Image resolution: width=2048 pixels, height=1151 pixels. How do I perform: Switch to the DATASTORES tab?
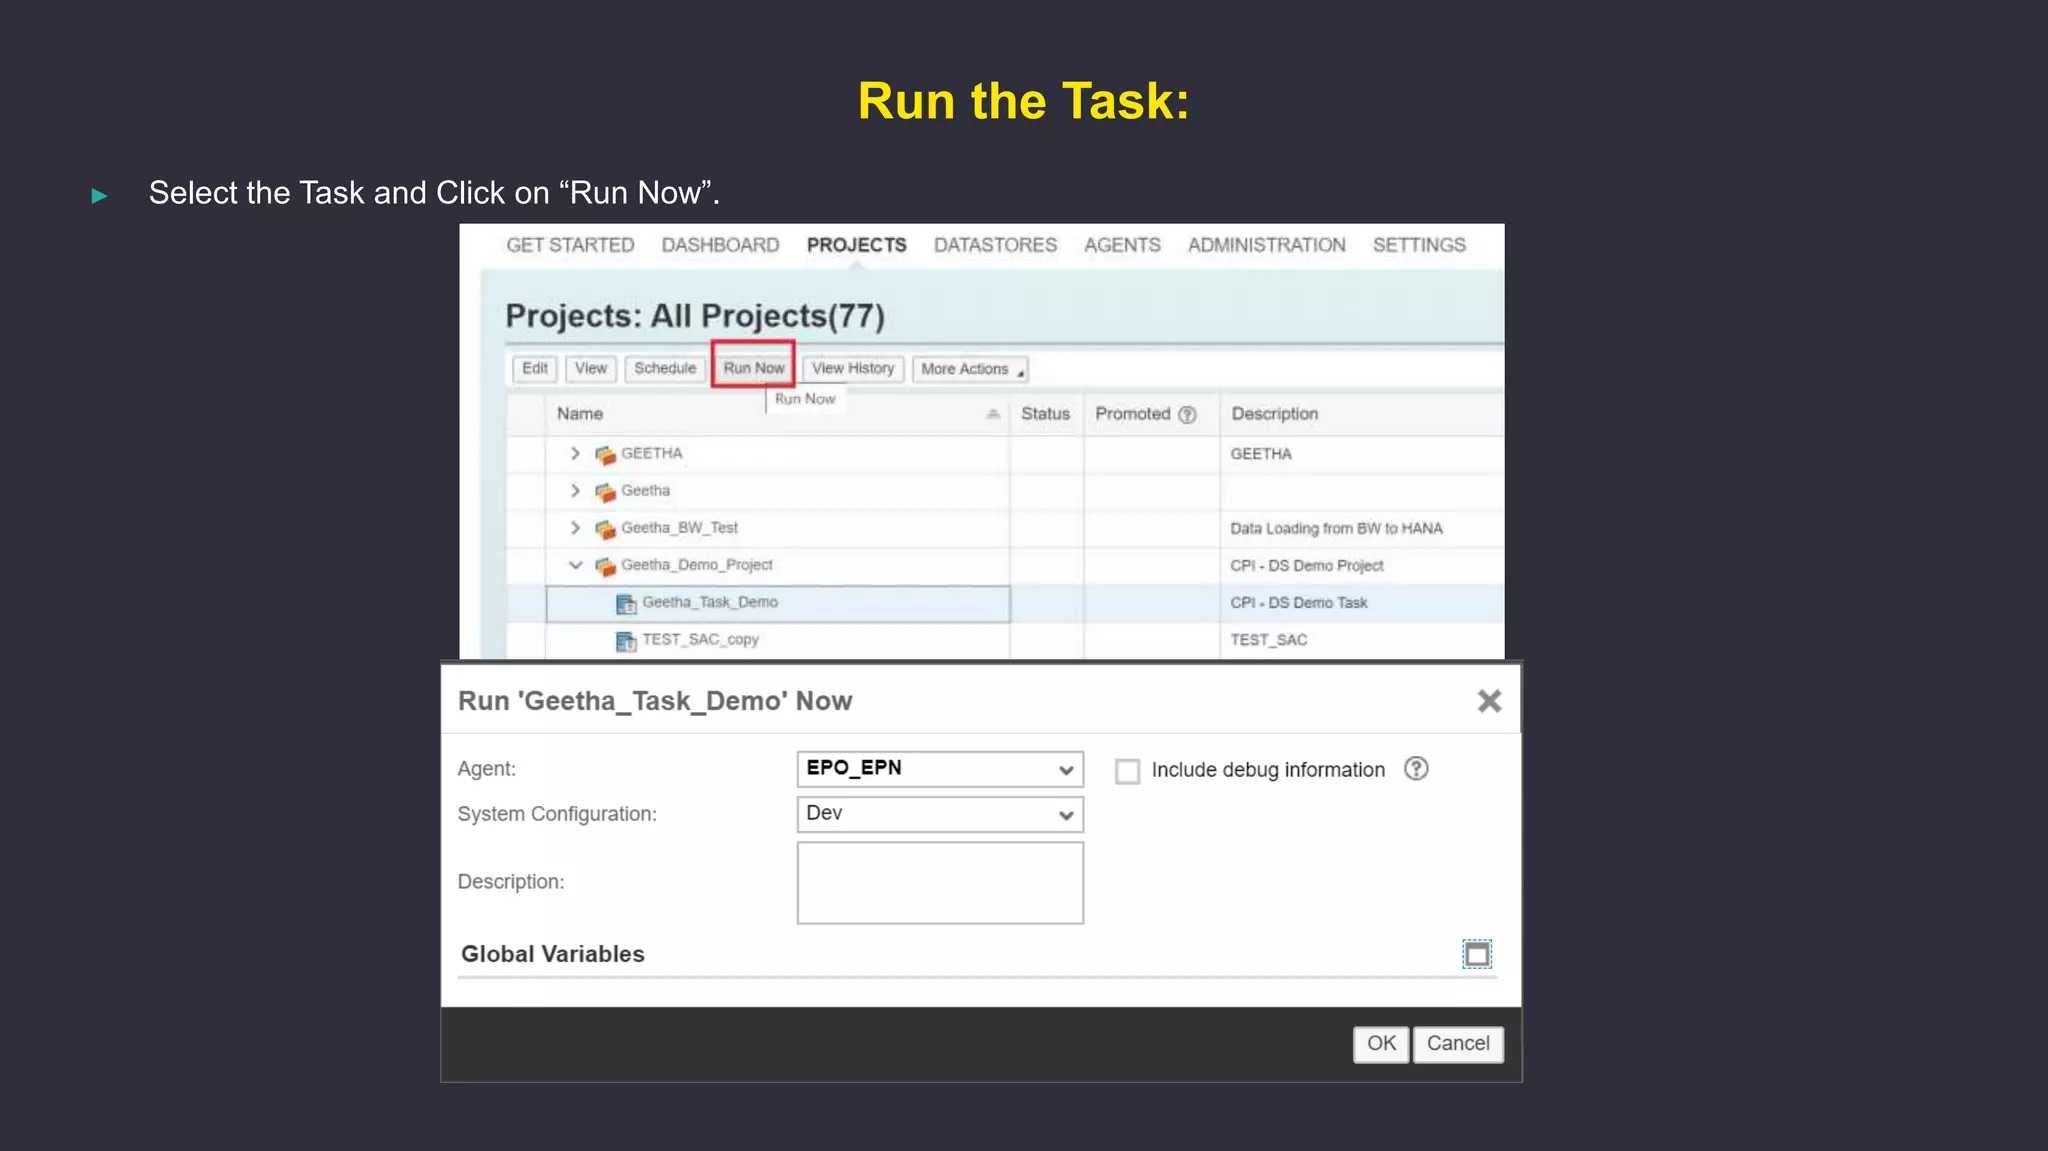tap(994, 245)
